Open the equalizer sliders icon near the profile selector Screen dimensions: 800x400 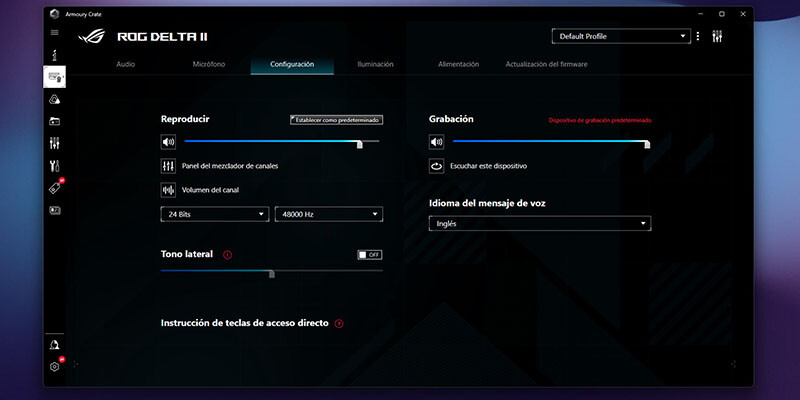pos(717,36)
